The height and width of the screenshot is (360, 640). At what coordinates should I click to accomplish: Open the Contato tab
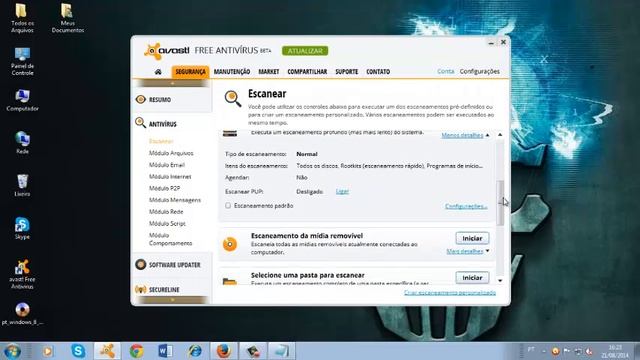pos(378,72)
